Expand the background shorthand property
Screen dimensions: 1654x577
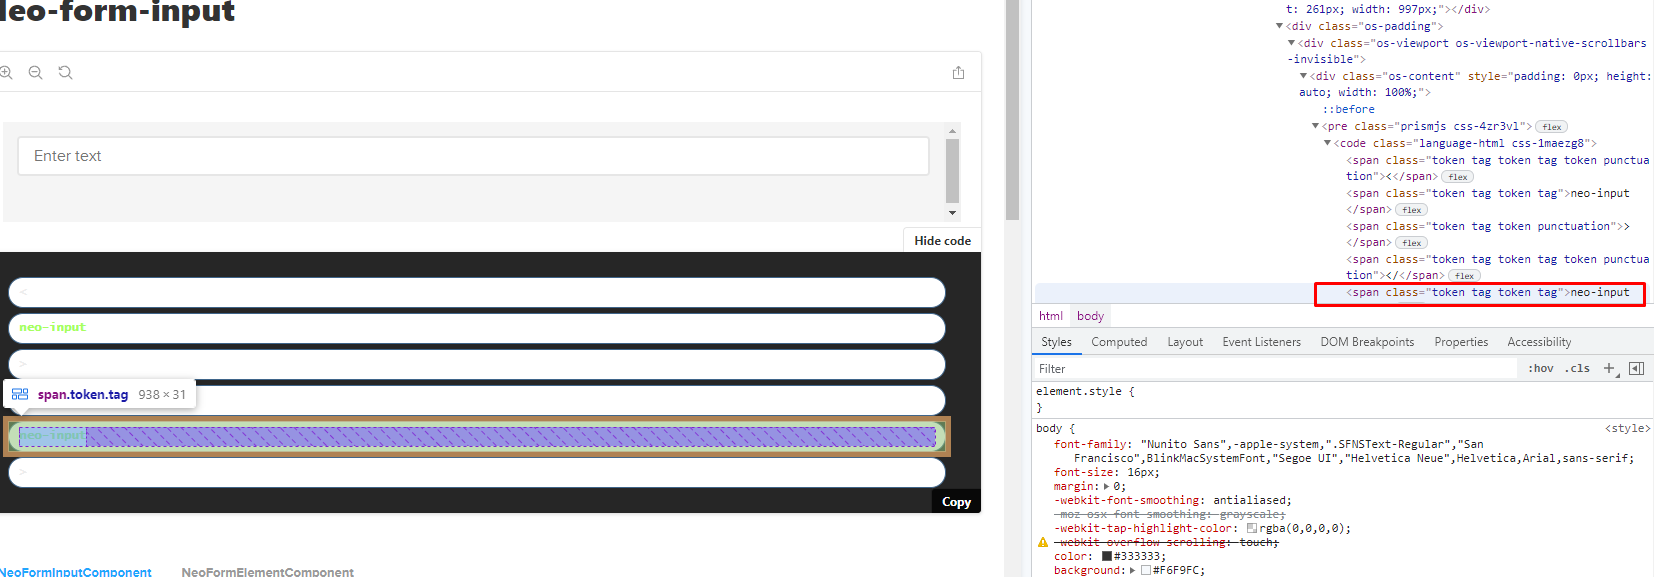pyautogui.click(x=1133, y=570)
